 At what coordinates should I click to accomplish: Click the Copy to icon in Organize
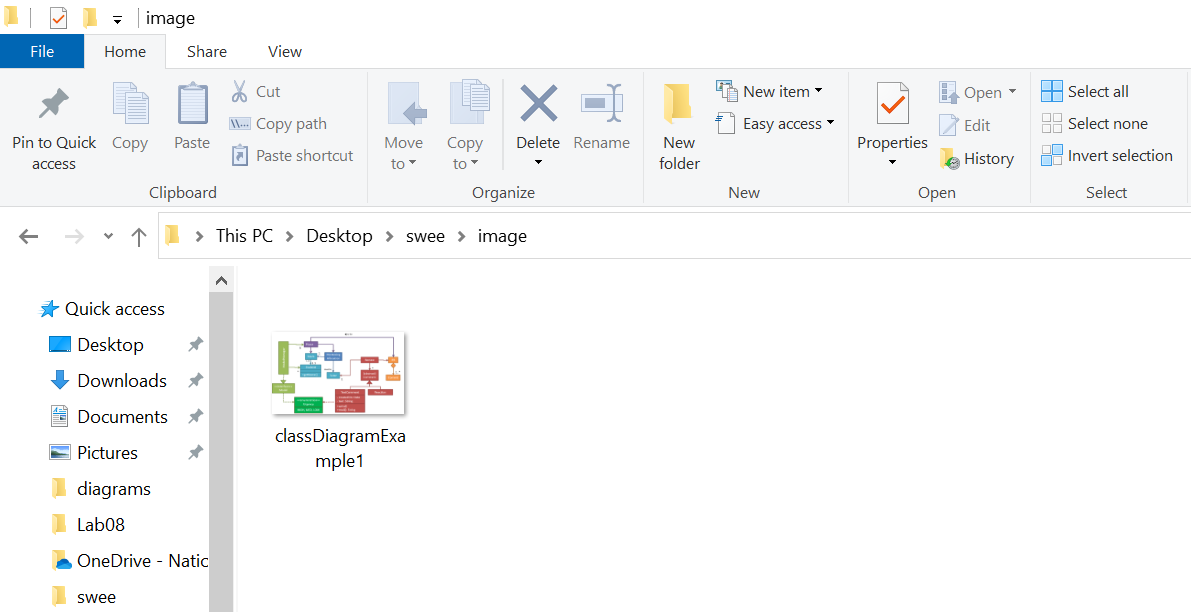[469, 104]
